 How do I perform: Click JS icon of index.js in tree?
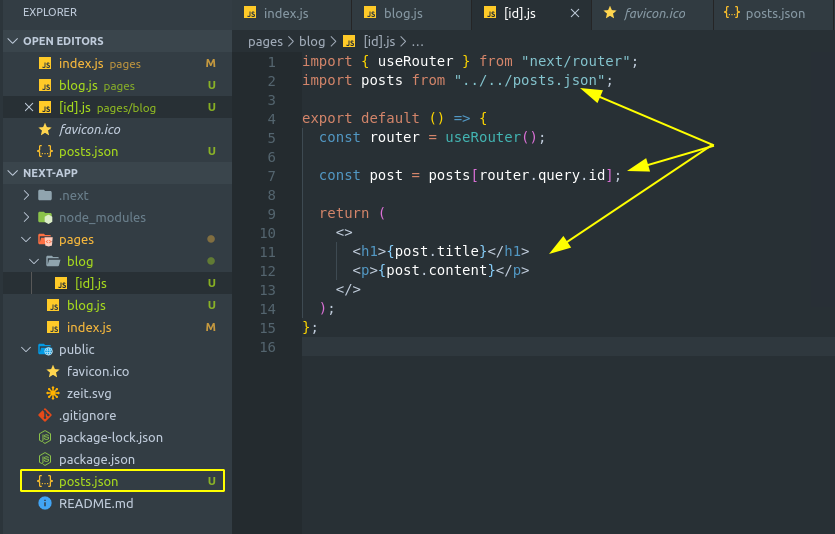(x=53, y=327)
